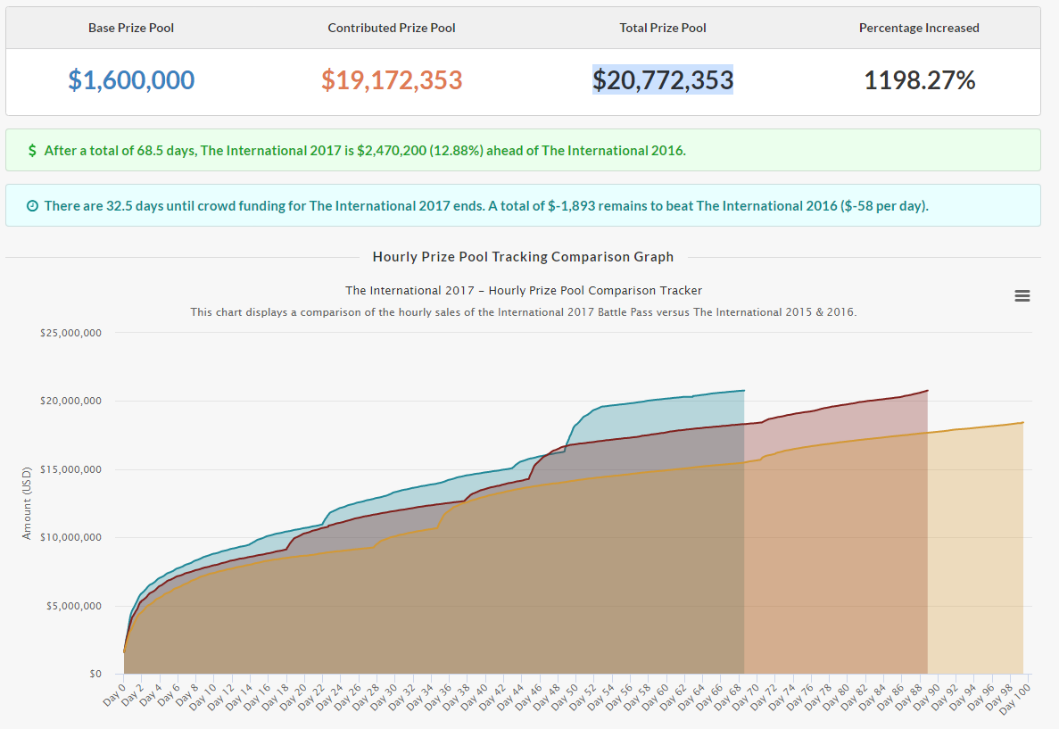Image resolution: width=1059 pixels, height=729 pixels.
Task: Click the highlighted Total Prize Pool $20,772,353
Action: click(663, 80)
